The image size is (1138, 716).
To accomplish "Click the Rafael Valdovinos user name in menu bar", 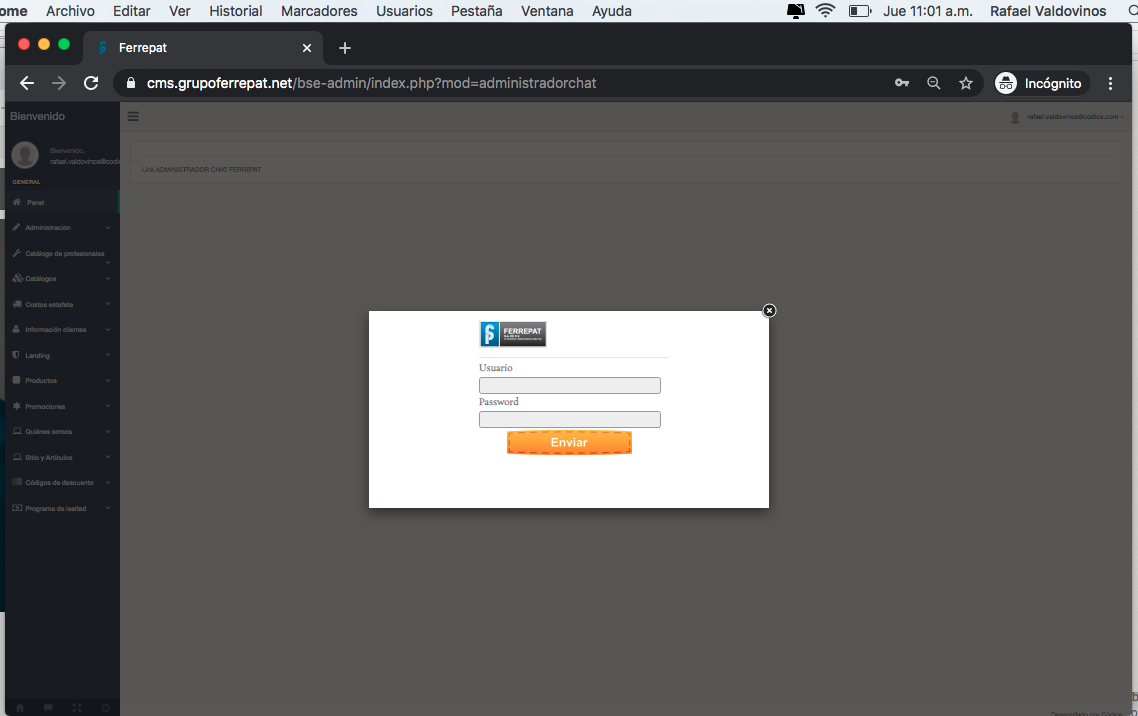I will 1048,11.
